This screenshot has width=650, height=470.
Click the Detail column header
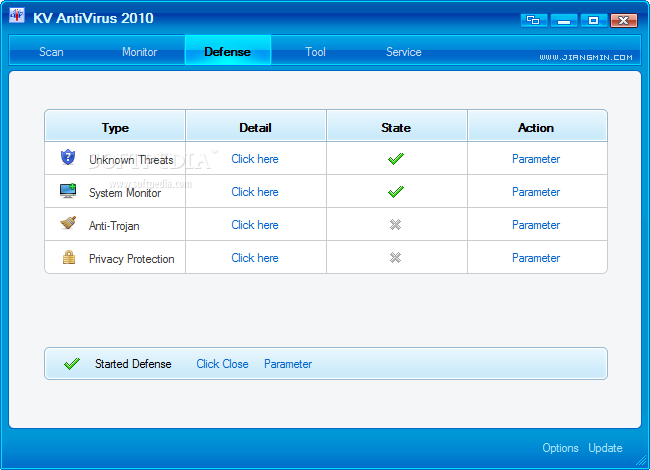pos(255,127)
